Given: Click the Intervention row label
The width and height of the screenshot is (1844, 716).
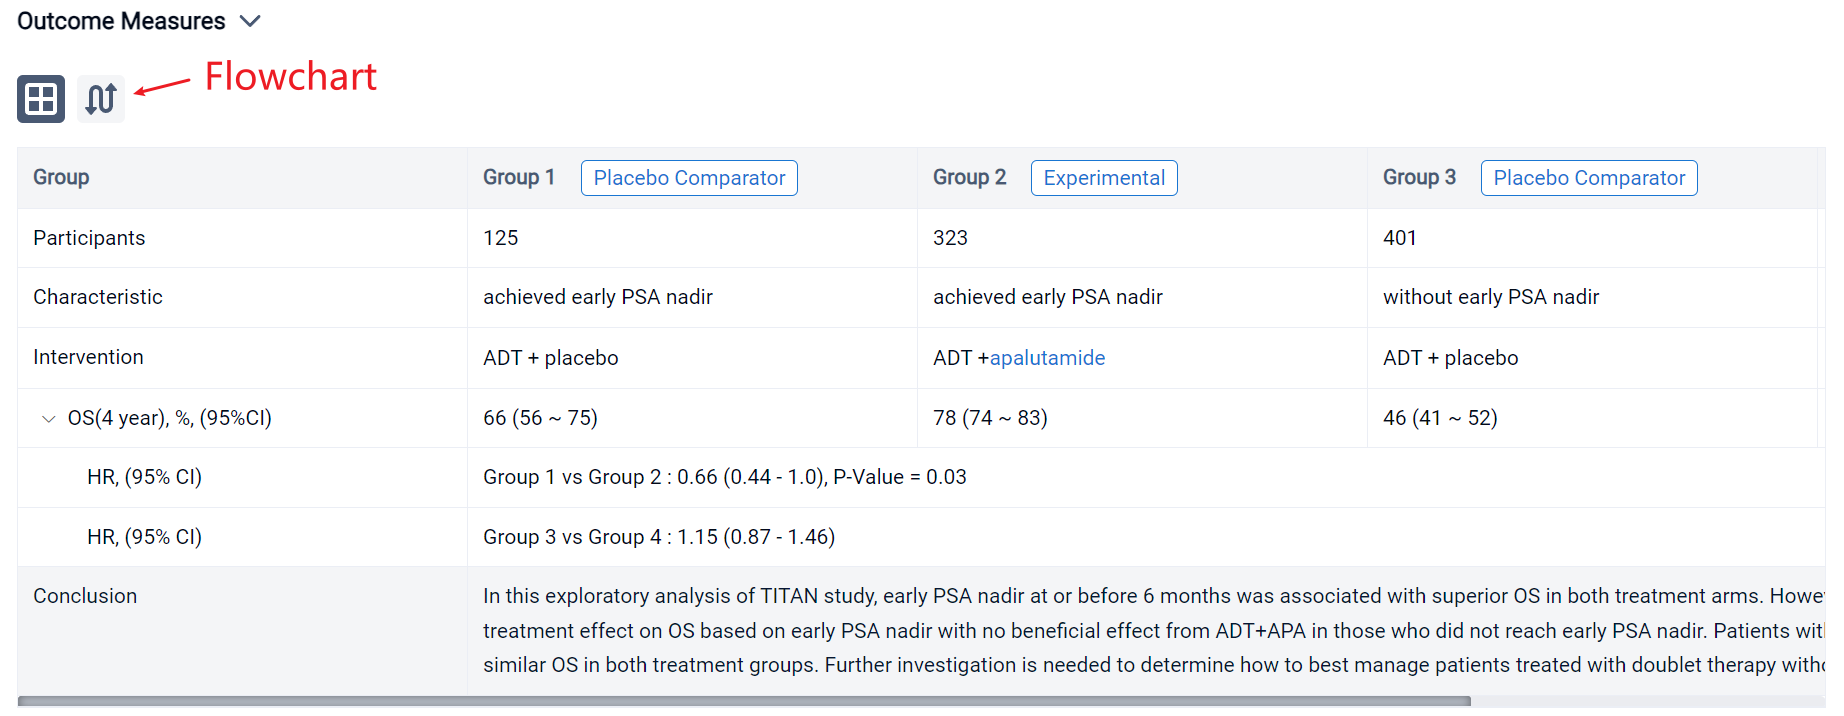Looking at the screenshot, I should click(x=88, y=357).
